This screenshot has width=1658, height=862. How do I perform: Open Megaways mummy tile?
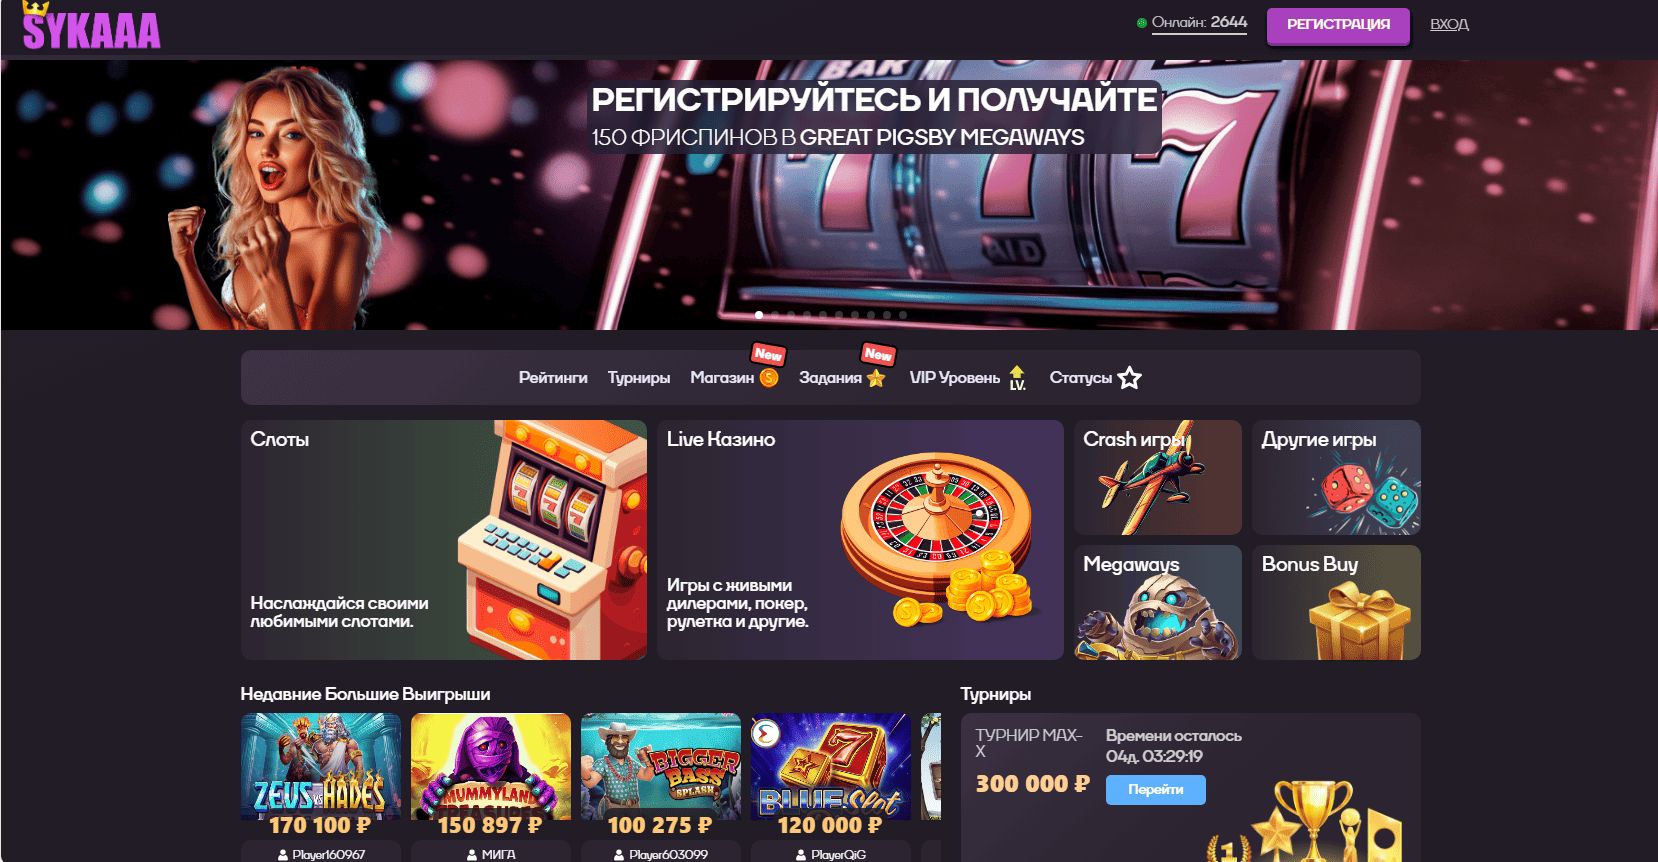tap(1157, 602)
